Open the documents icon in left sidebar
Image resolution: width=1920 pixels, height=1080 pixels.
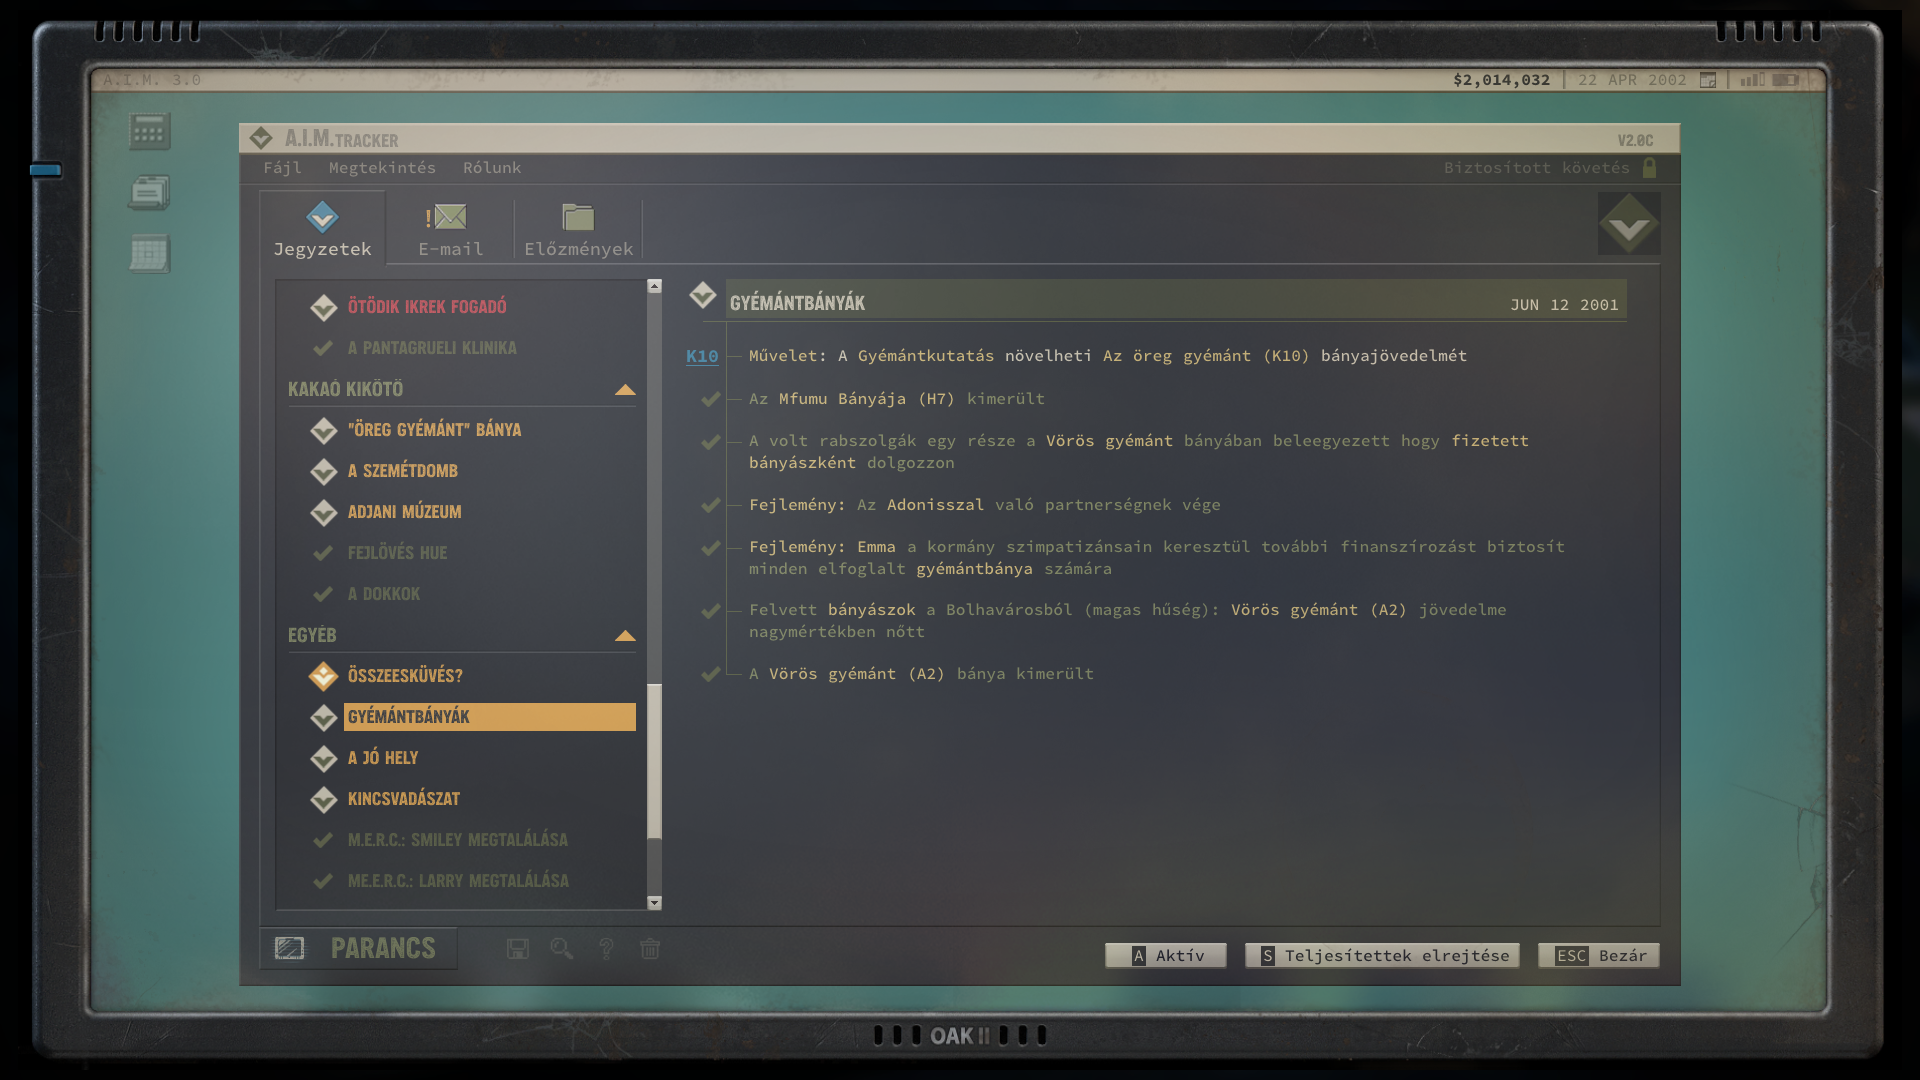(x=150, y=192)
